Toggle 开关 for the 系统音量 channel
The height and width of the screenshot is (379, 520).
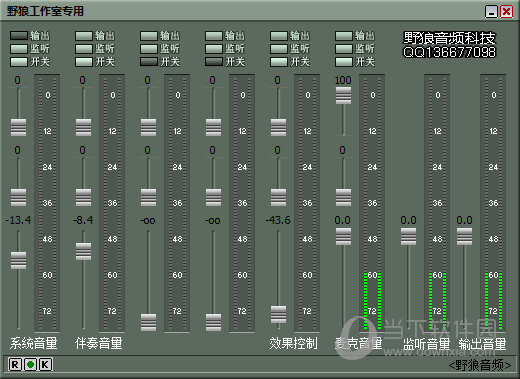19,62
